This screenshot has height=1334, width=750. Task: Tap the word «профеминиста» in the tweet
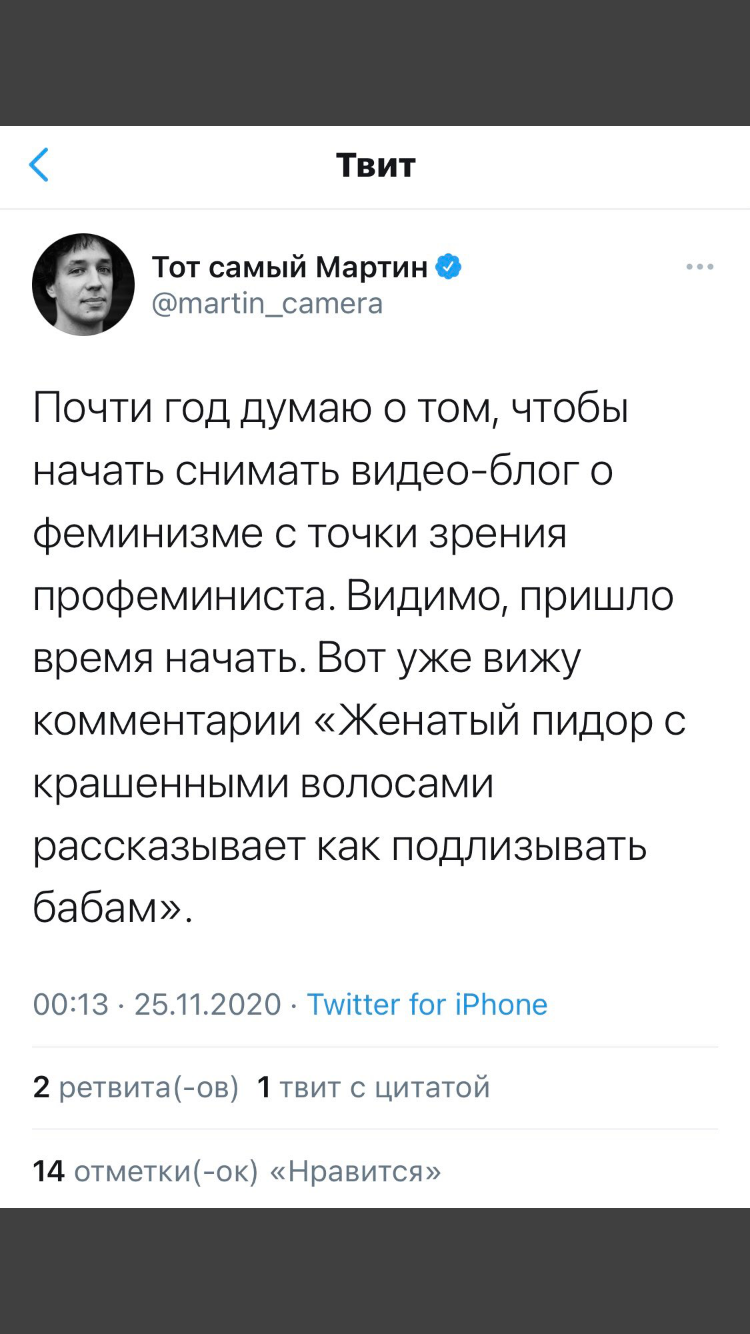[184, 597]
